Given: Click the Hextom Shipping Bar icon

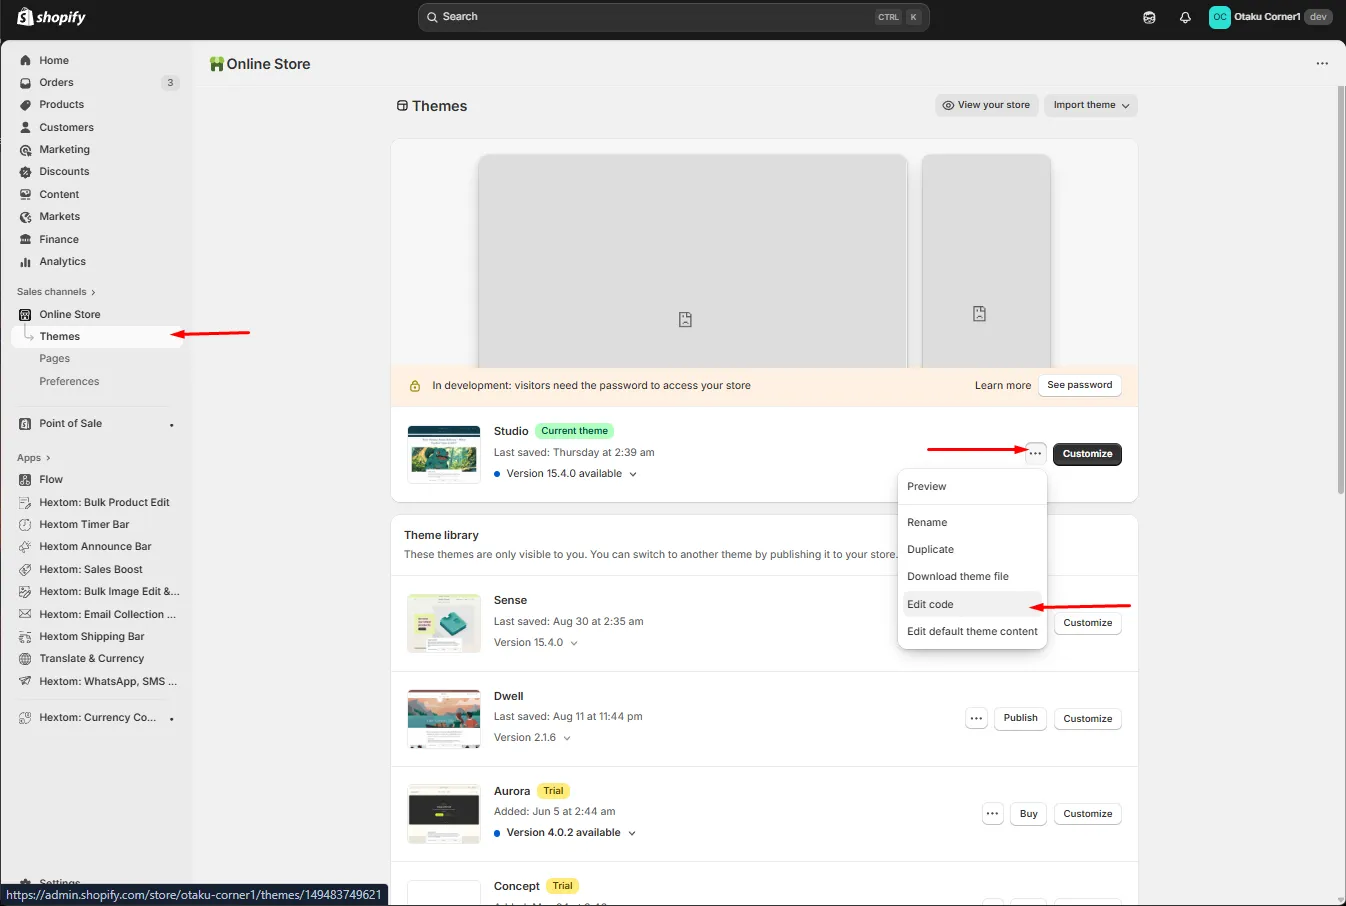Looking at the screenshot, I should coord(26,637).
